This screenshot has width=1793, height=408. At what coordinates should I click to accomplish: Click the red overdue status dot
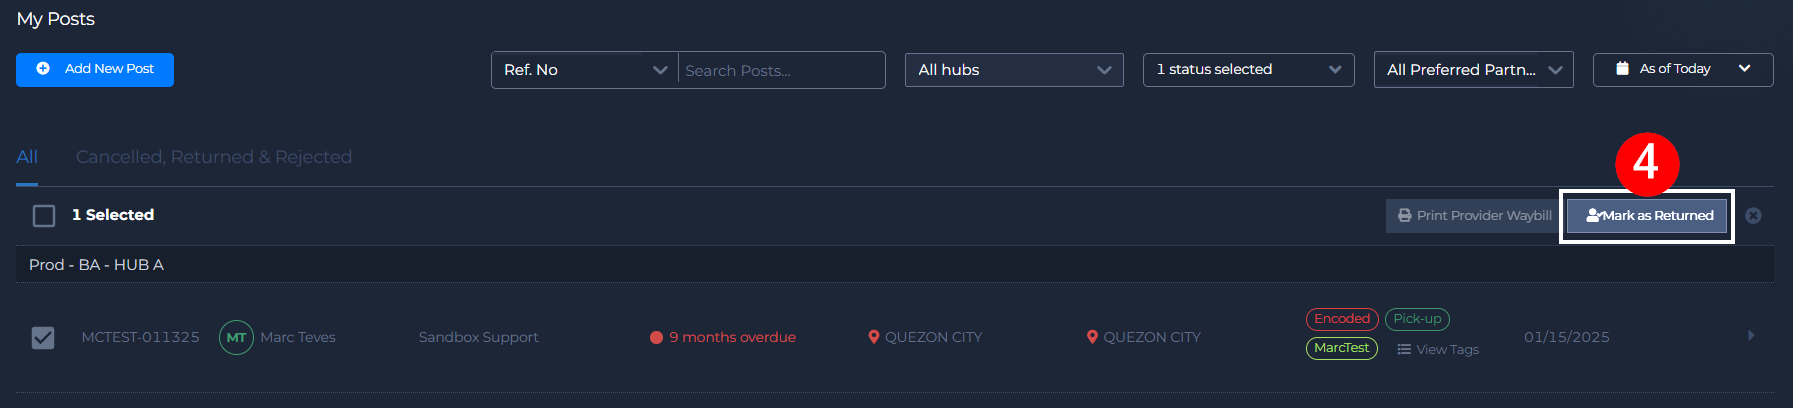pos(656,337)
